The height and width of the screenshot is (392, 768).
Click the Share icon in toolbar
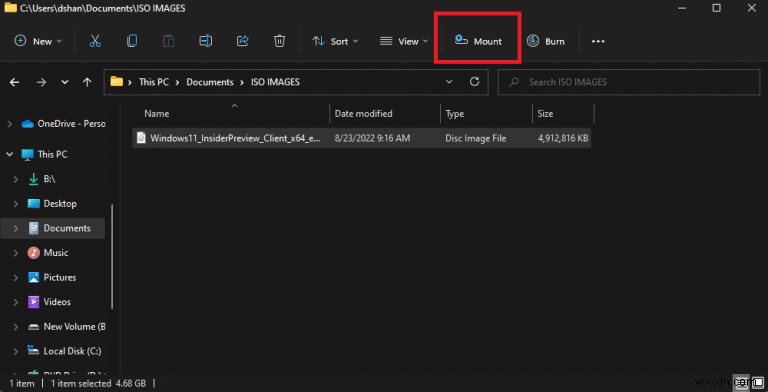tap(242, 41)
